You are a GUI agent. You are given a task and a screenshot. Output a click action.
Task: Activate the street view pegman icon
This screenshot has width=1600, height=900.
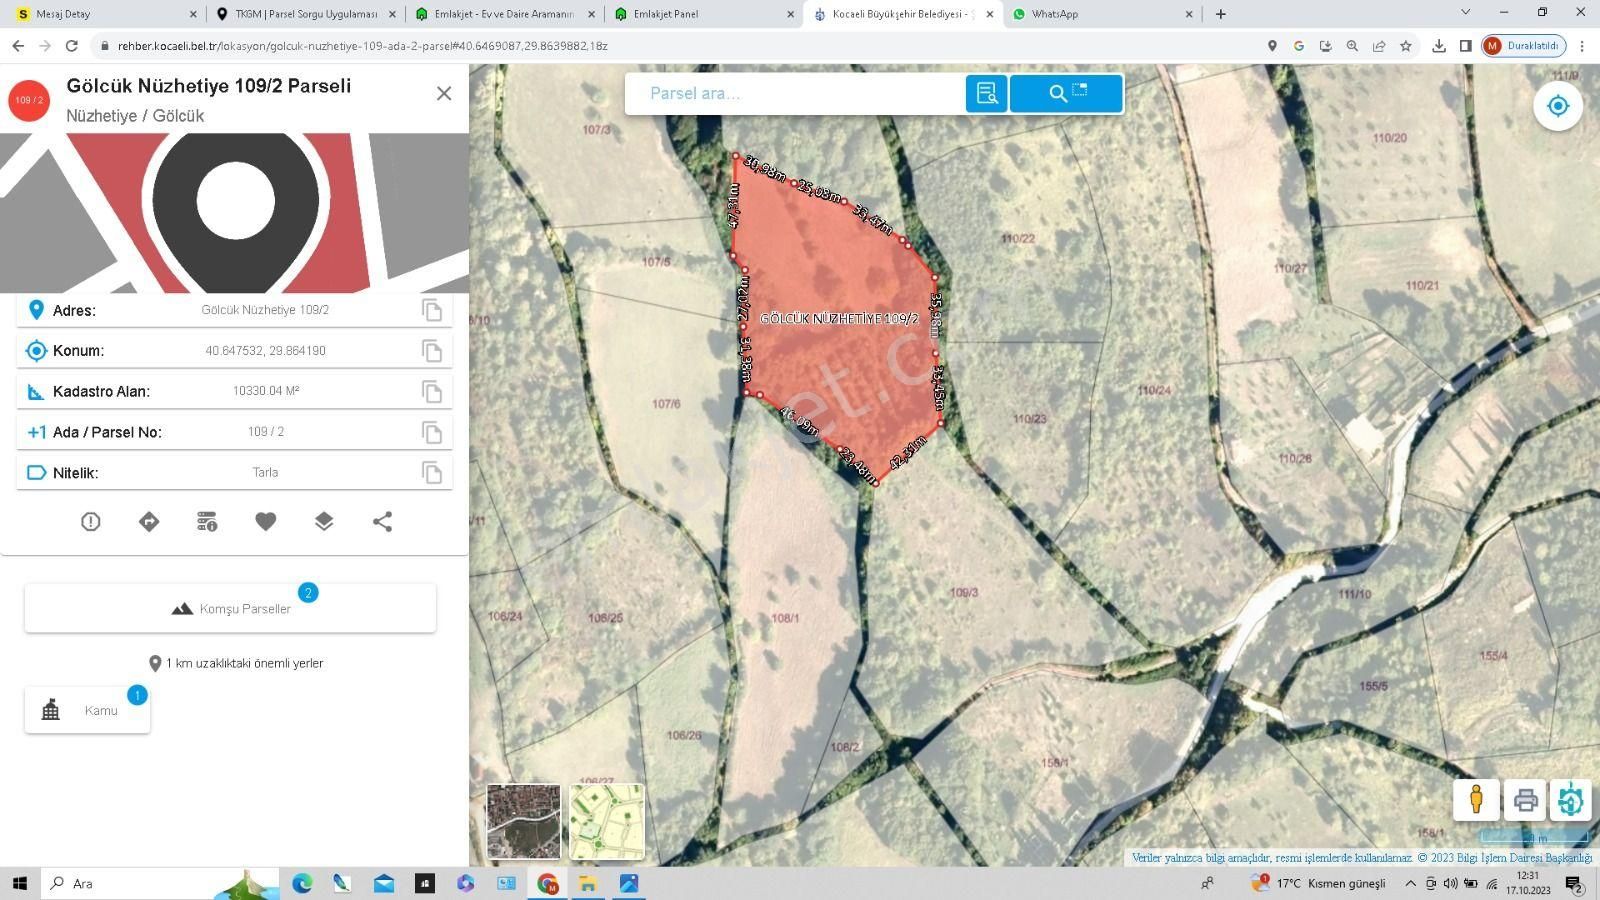1476,800
